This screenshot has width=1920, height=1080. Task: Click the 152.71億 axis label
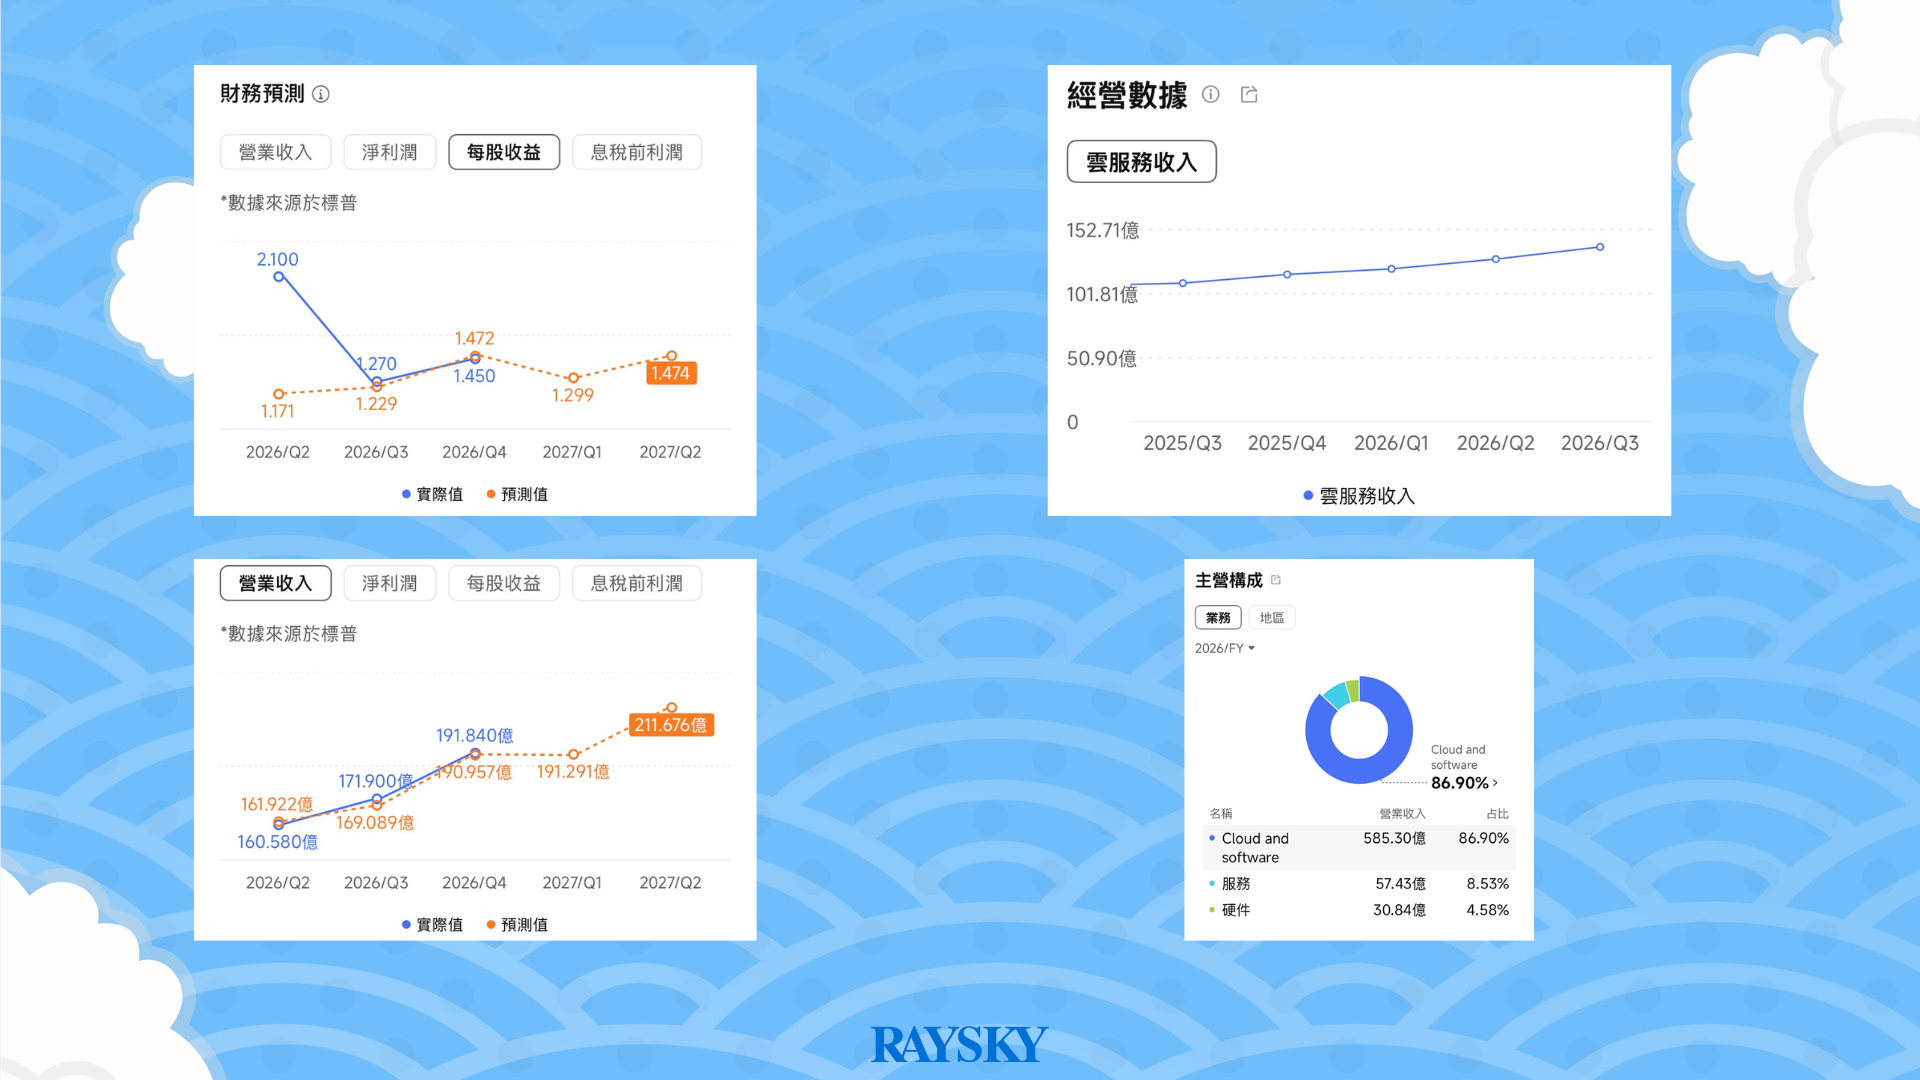tap(1103, 230)
